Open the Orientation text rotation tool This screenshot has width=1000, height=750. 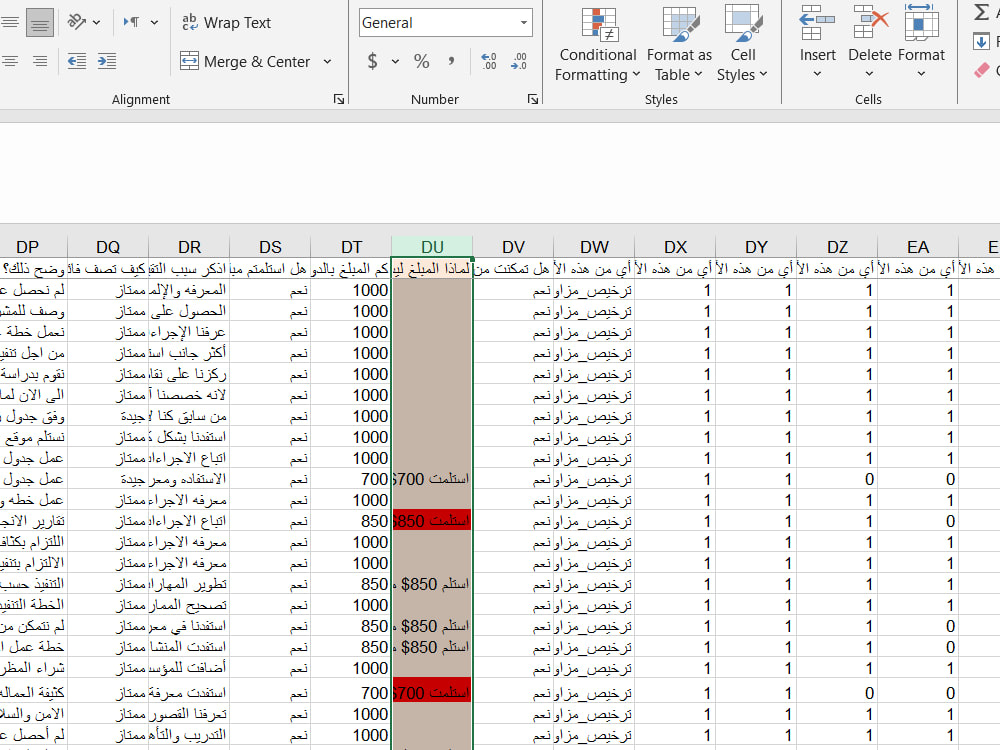click(x=77, y=22)
